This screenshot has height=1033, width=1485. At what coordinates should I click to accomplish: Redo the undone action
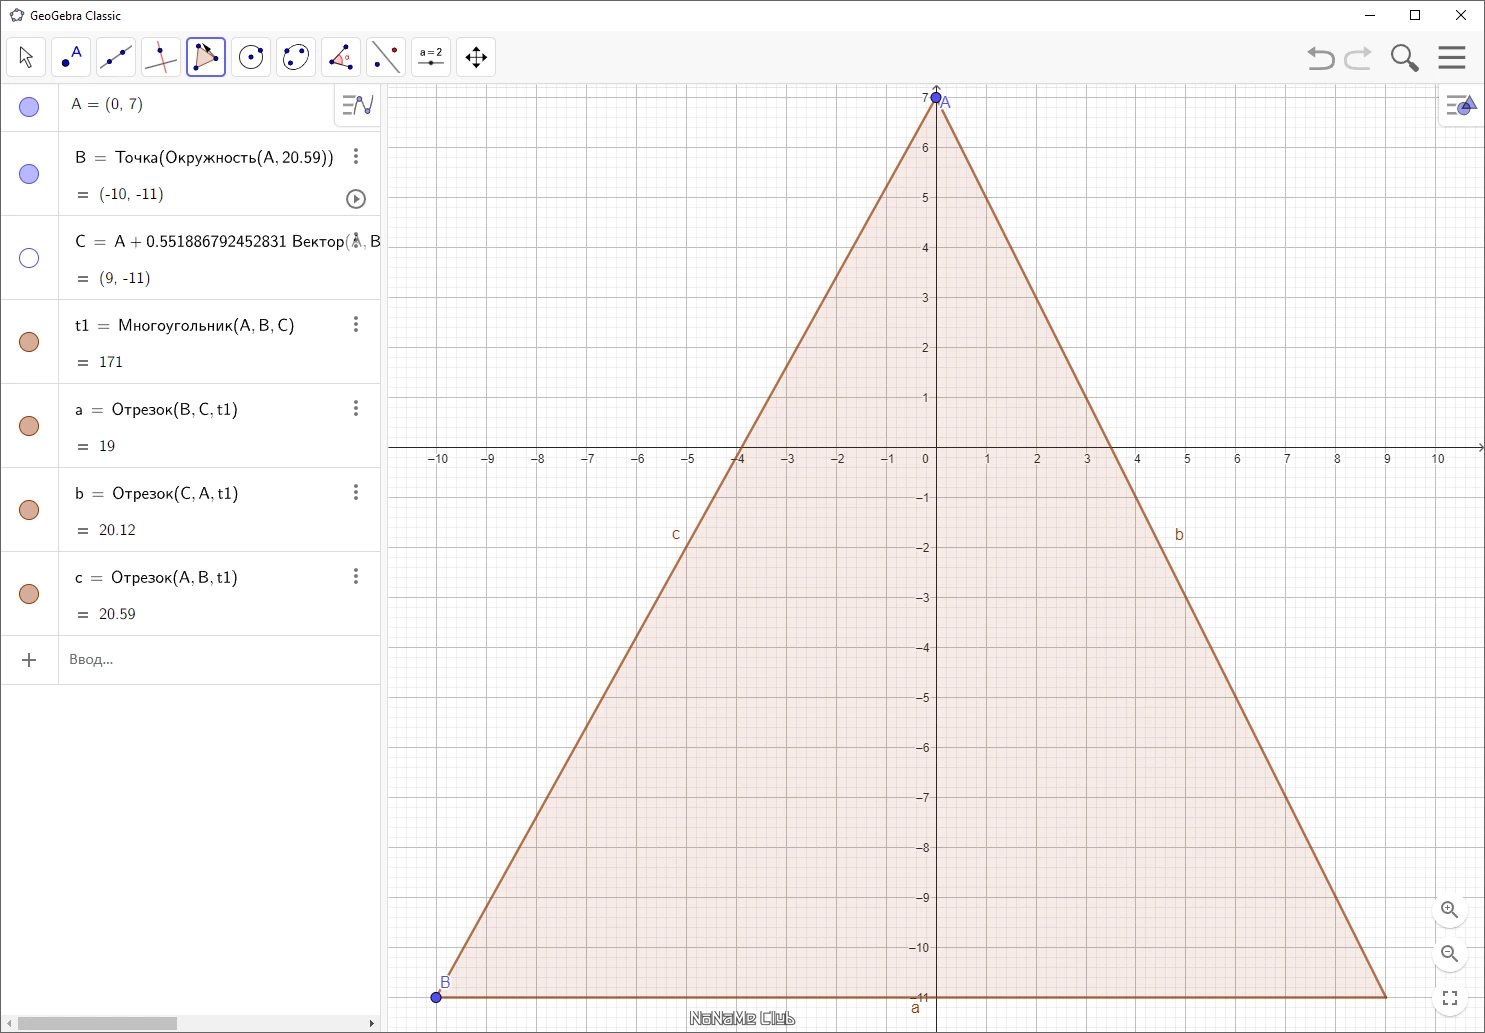(1358, 58)
